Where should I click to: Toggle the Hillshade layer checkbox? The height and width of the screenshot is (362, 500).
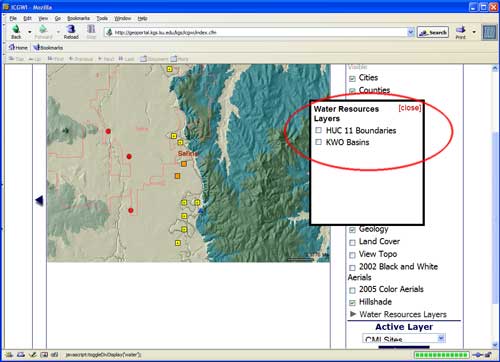(x=352, y=303)
